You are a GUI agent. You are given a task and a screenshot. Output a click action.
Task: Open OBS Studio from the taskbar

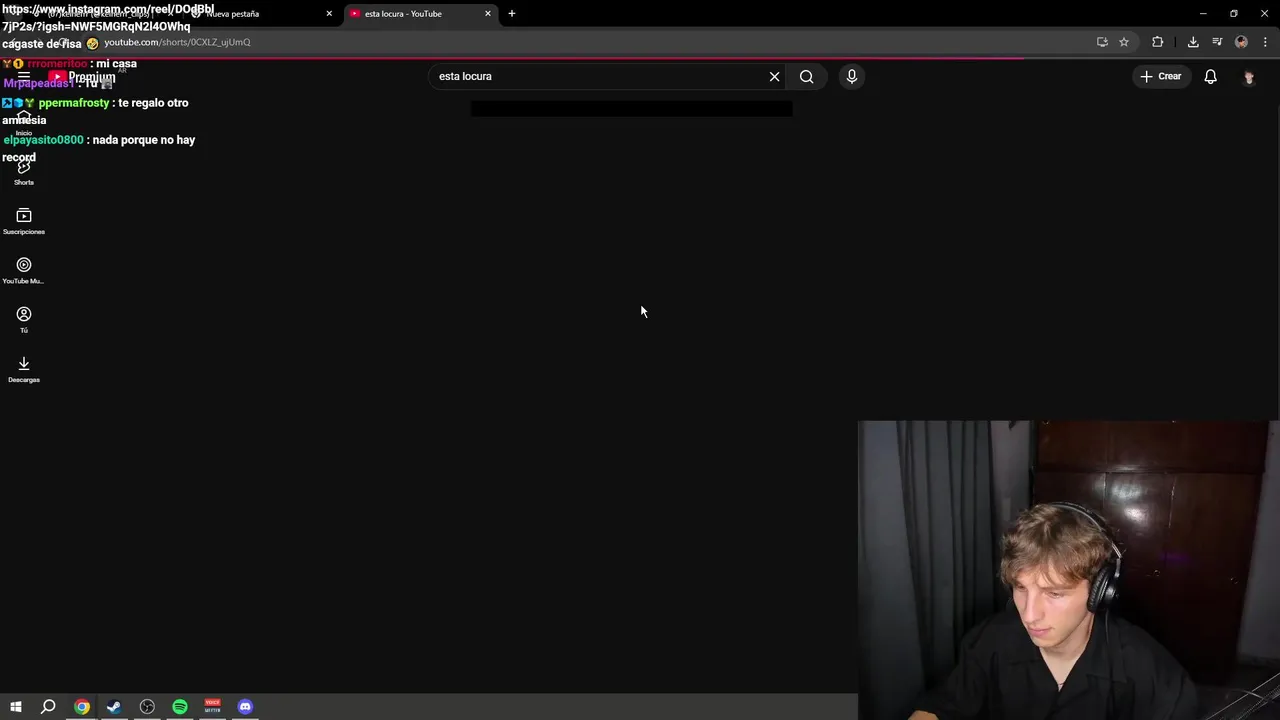pyautogui.click(x=147, y=707)
